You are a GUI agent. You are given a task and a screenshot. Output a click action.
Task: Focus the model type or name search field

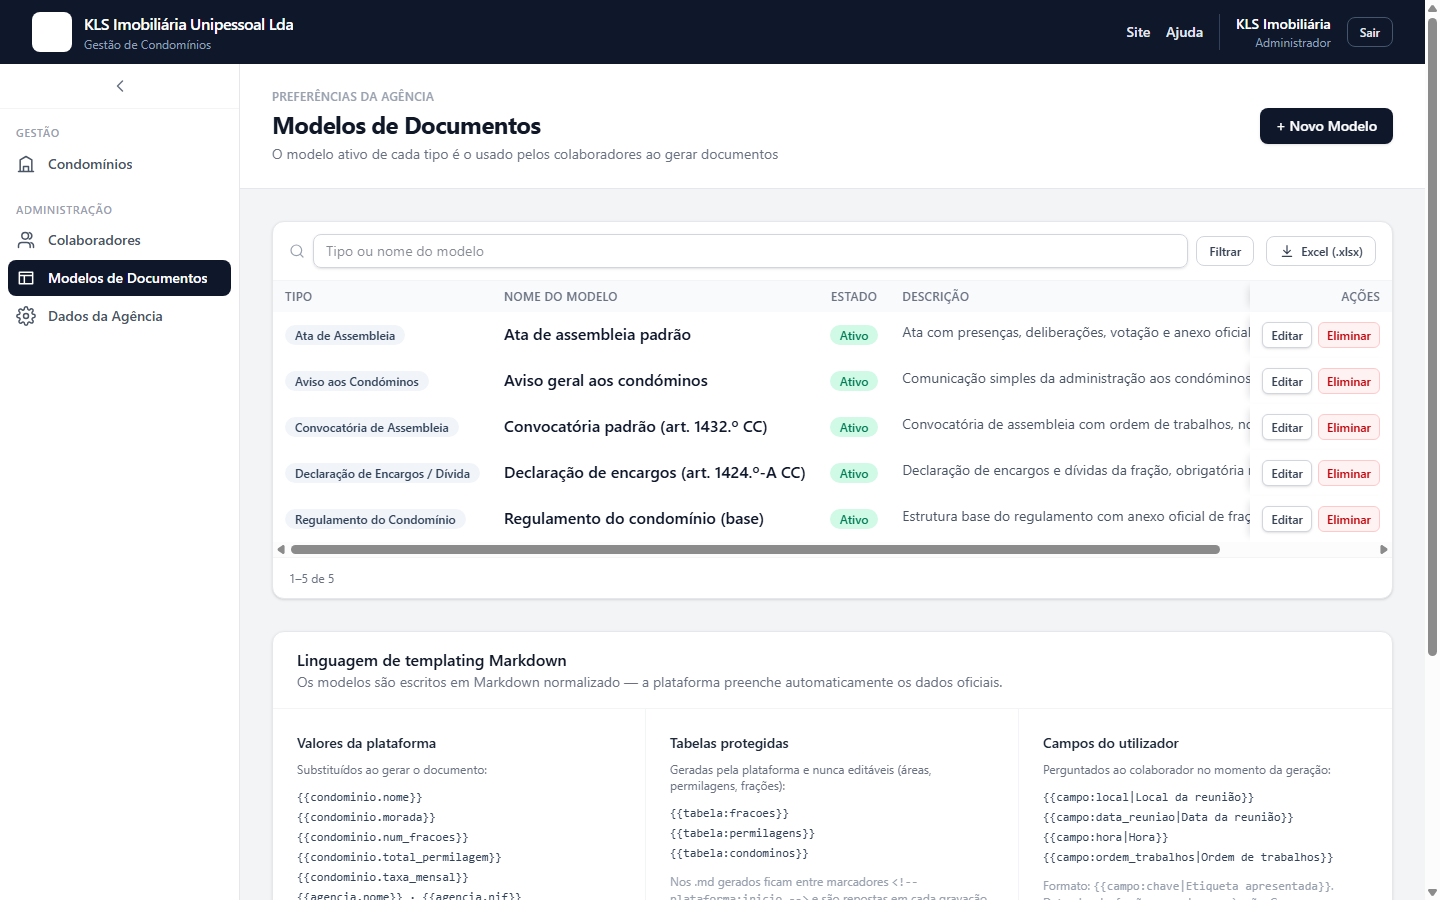pos(750,251)
